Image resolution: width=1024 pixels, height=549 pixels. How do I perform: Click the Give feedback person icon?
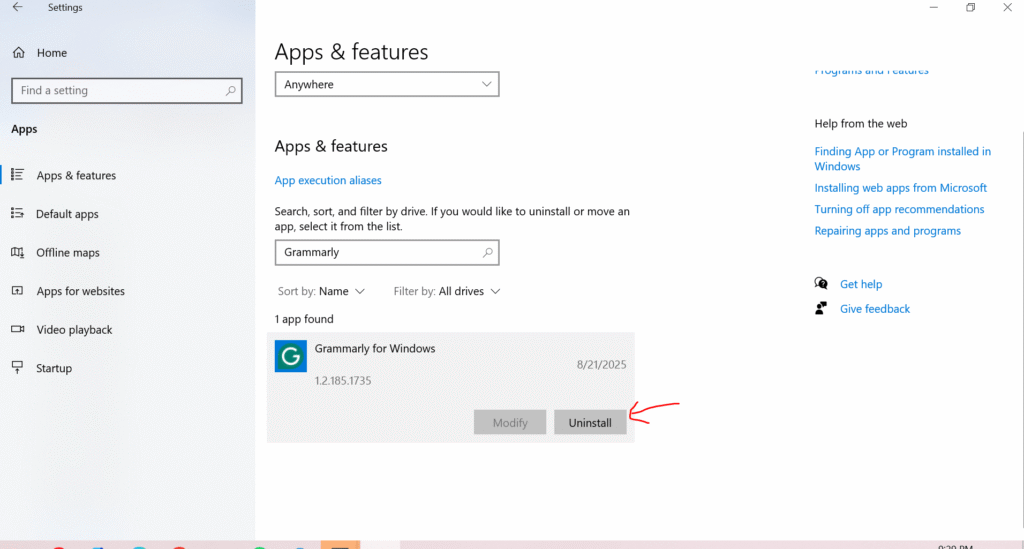[821, 309]
